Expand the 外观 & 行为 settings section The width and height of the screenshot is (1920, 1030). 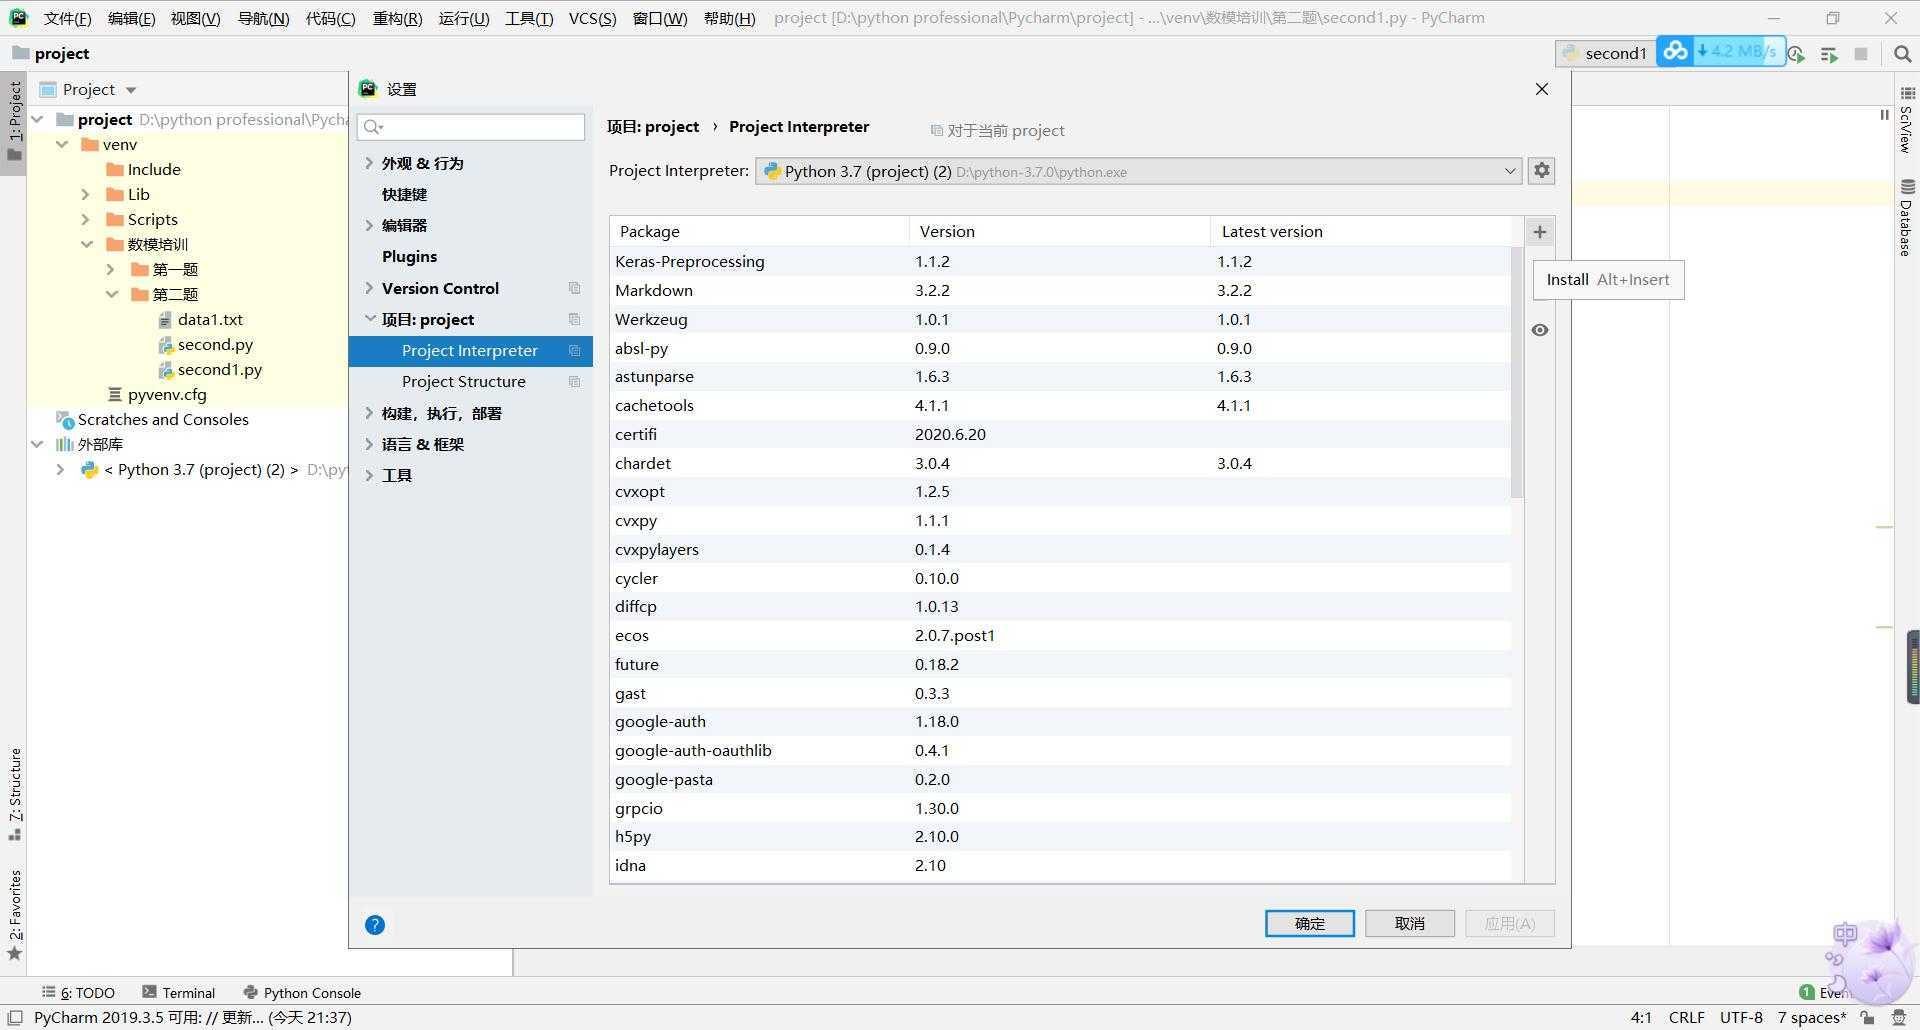369,163
